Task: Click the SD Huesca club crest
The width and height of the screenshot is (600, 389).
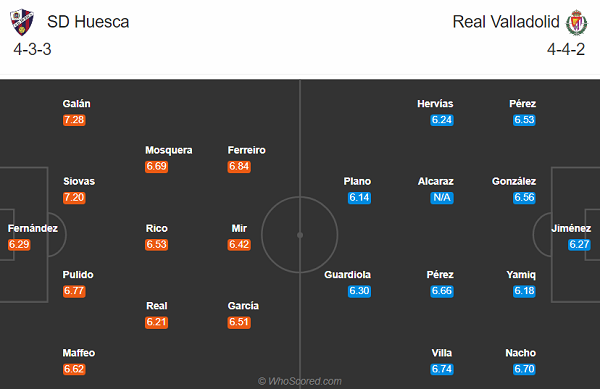Action: tap(22, 22)
